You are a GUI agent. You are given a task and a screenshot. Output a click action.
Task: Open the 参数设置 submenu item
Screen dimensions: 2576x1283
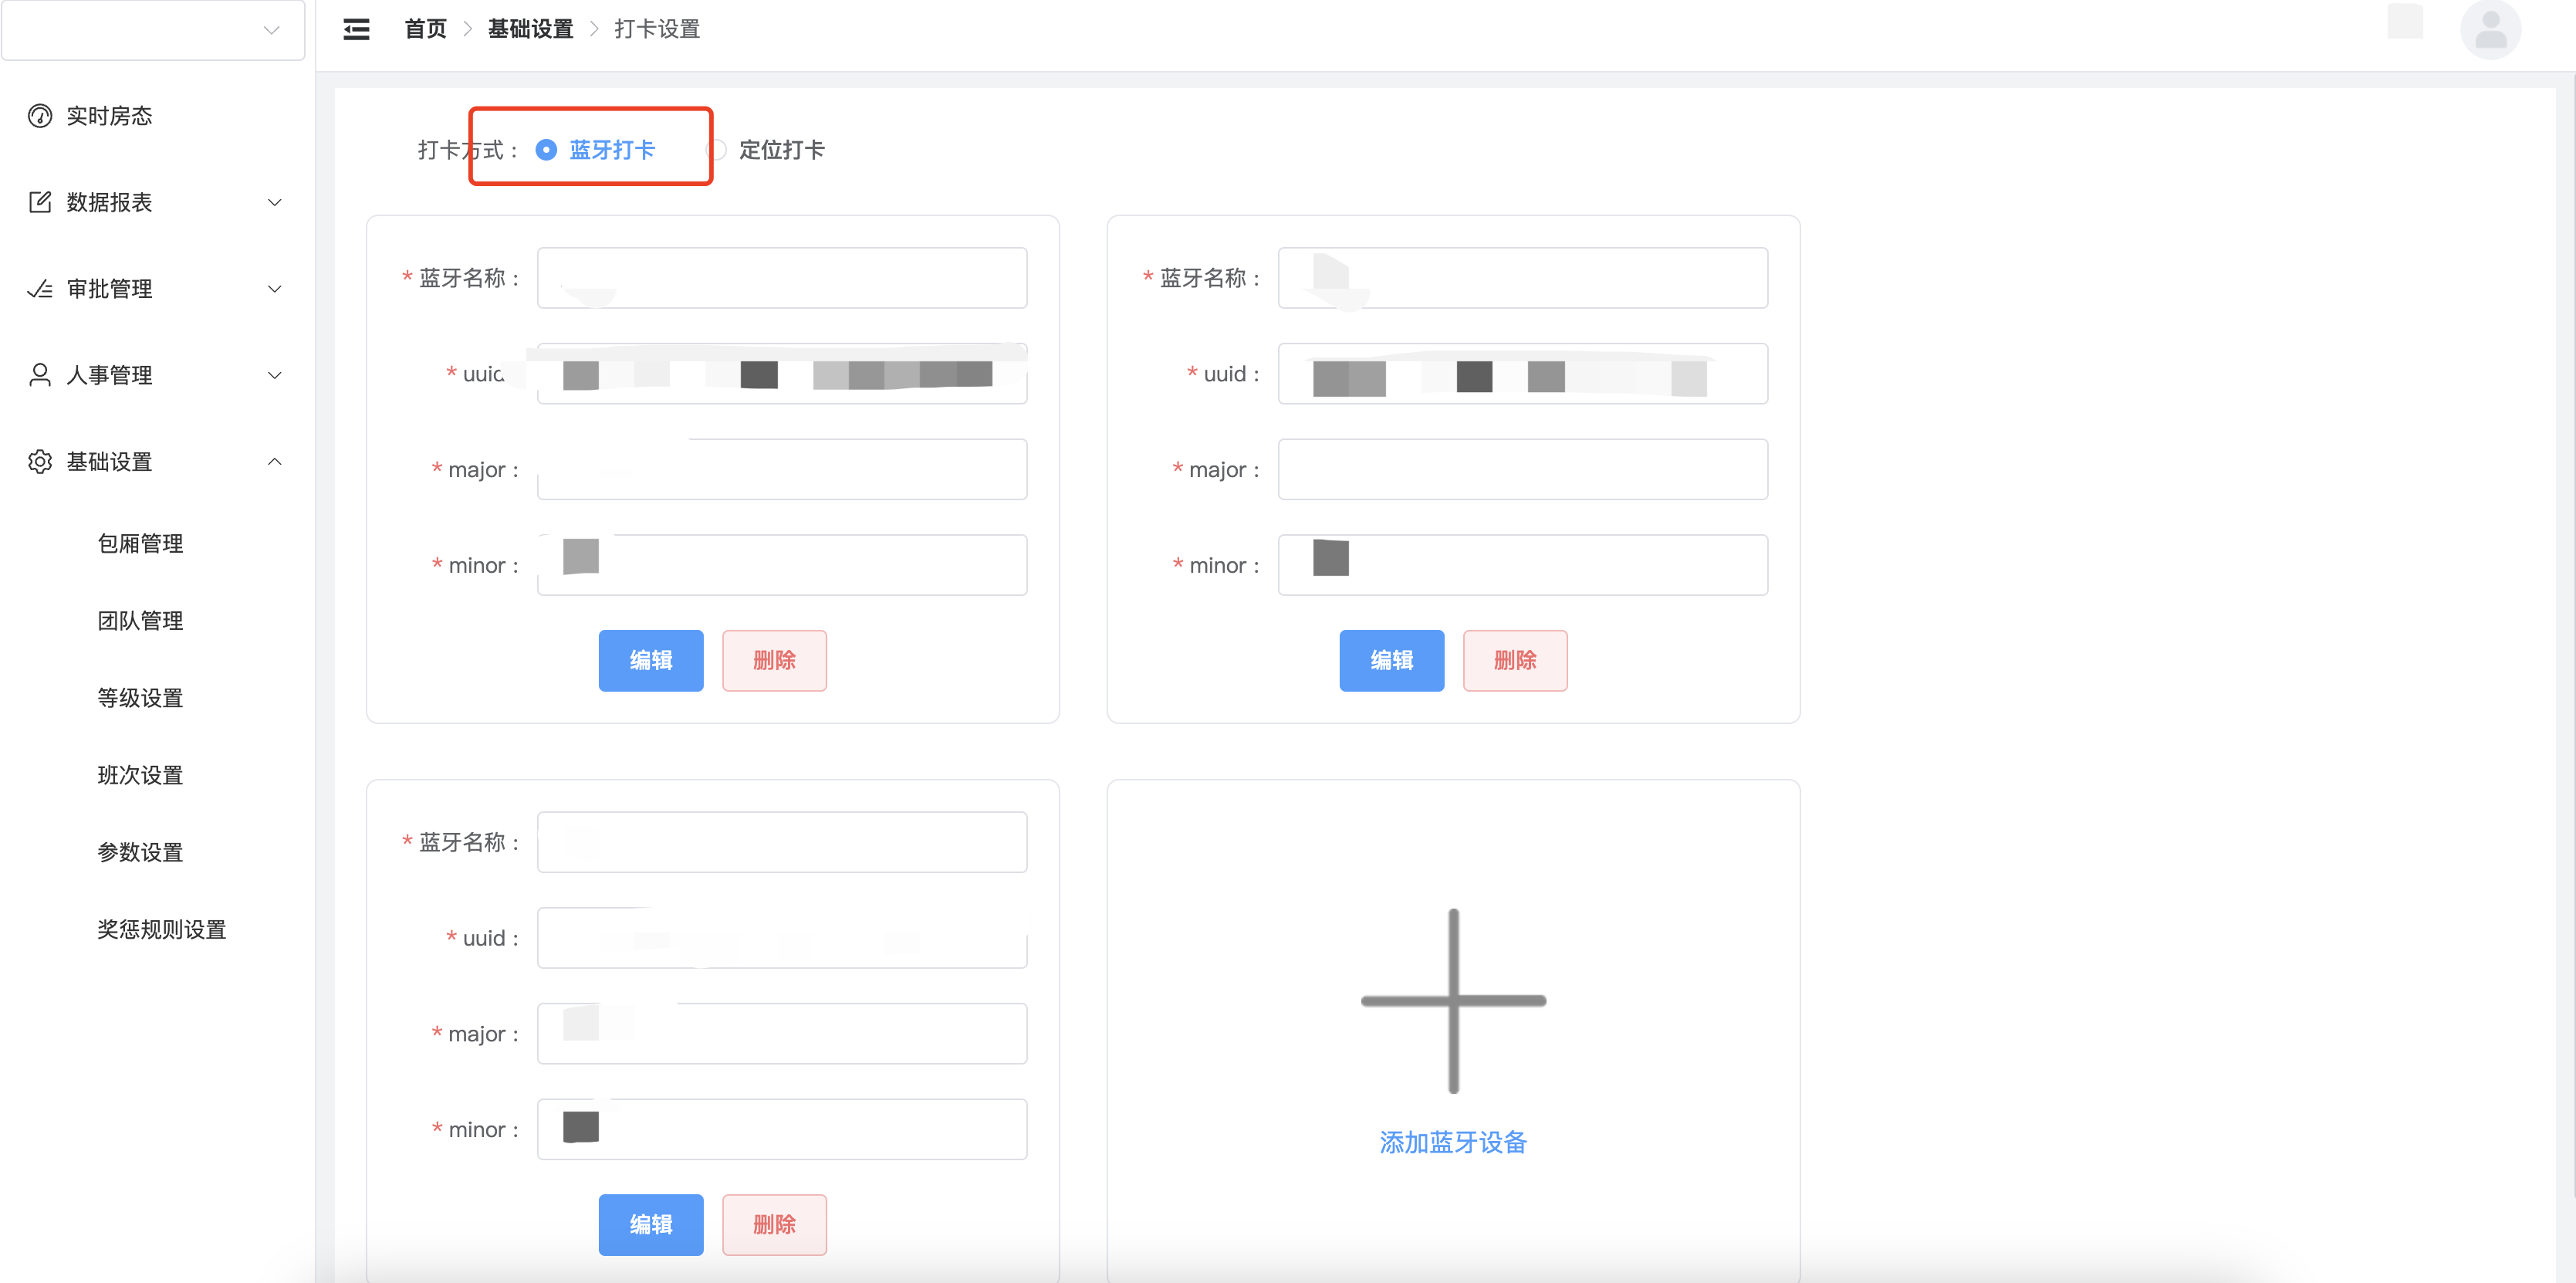(x=140, y=852)
